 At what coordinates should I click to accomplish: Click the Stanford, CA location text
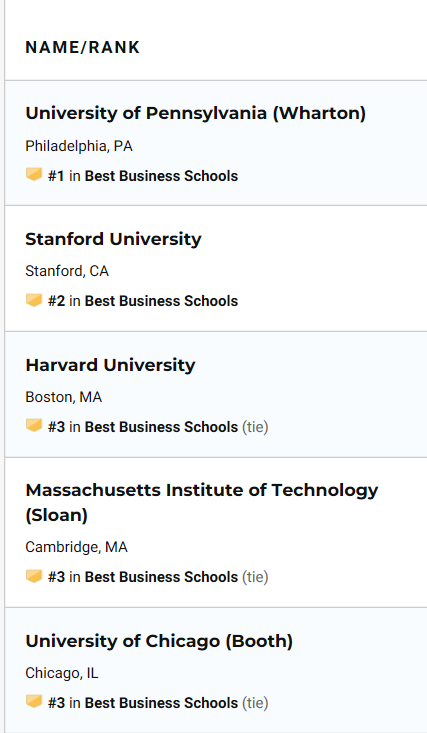pyautogui.click(x=67, y=271)
